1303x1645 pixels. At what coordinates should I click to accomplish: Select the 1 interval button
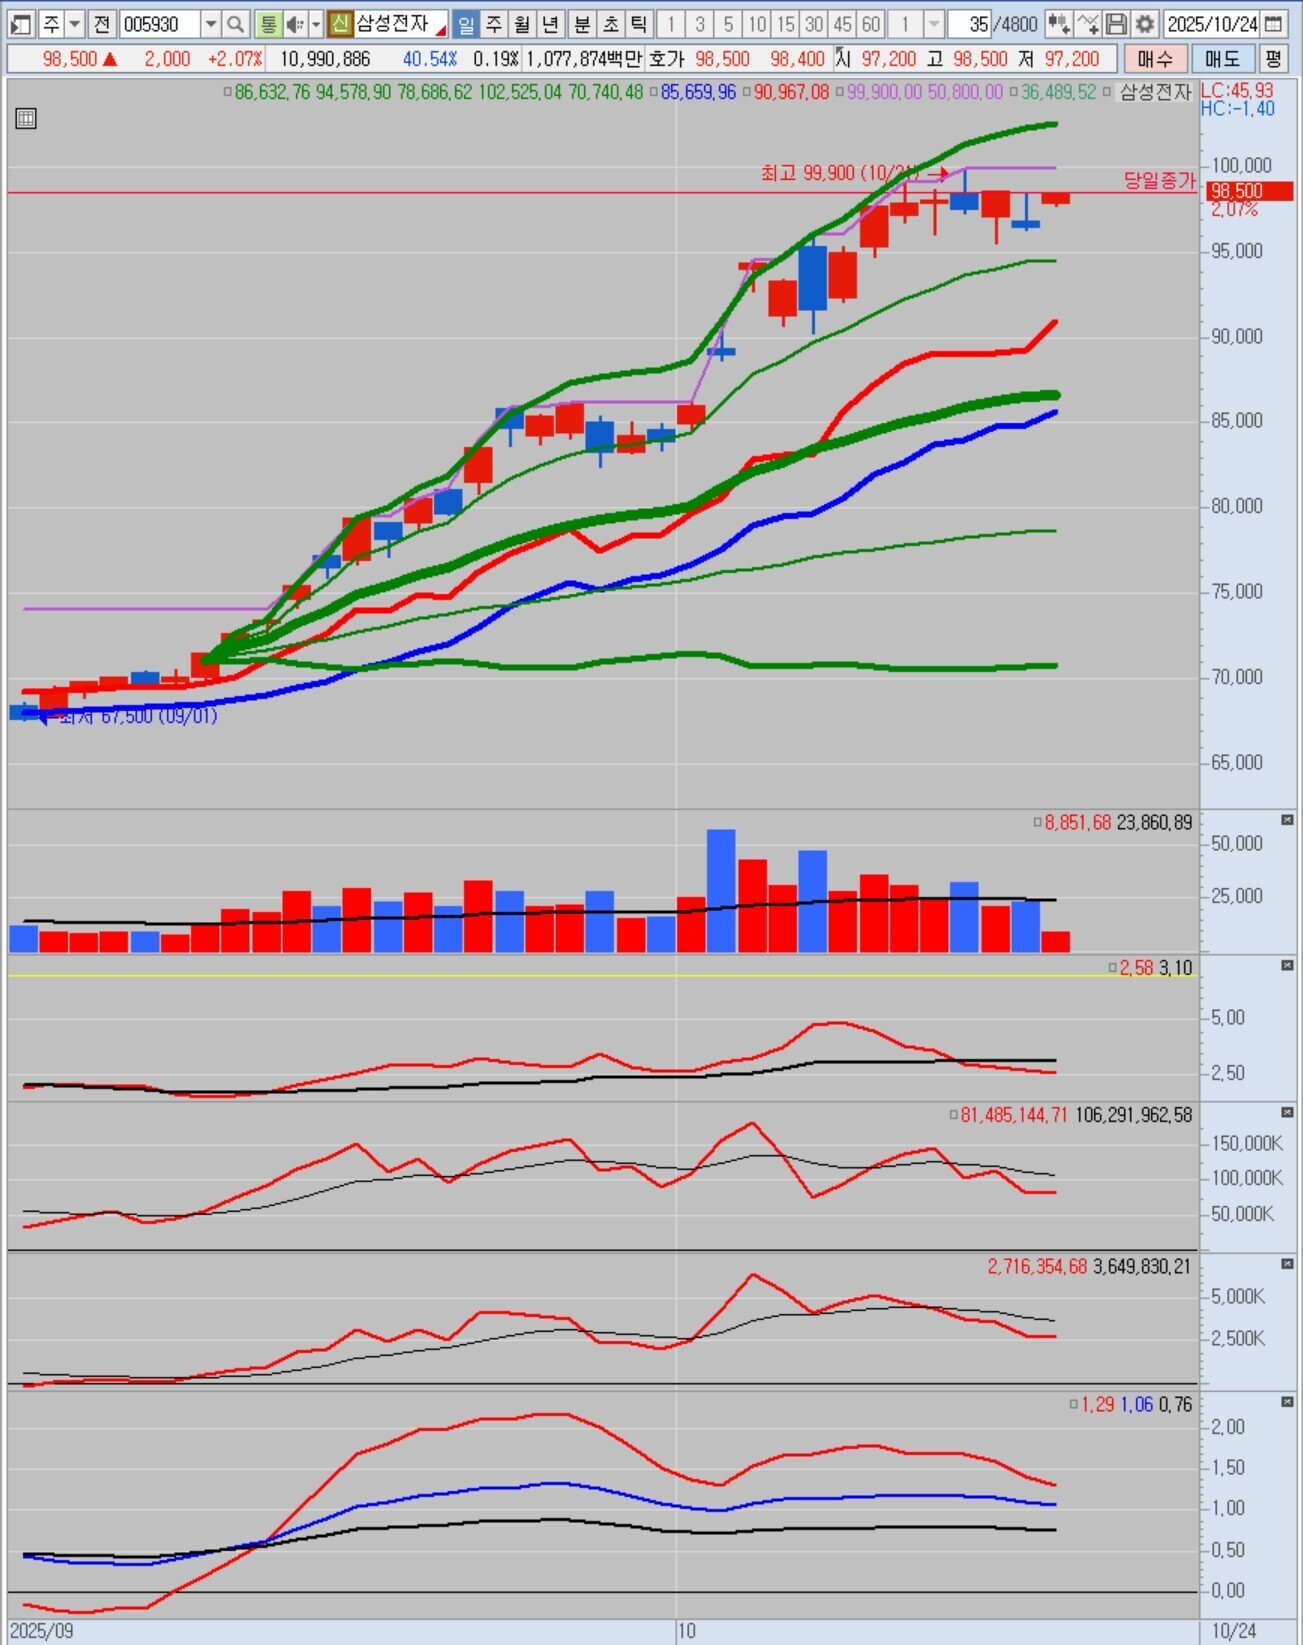pos(671,24)
